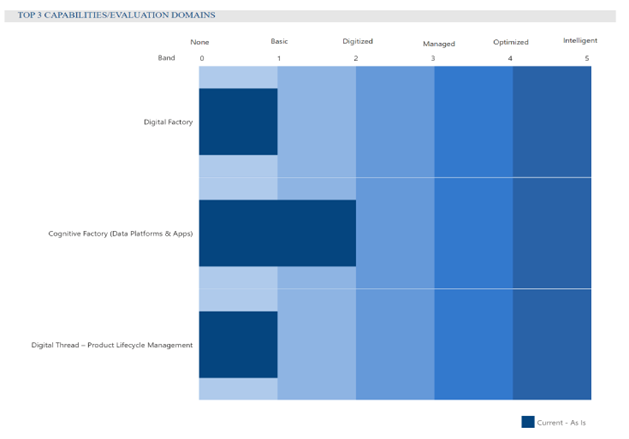Click the Current - As Is legend swatch
Screen dimensions: 629x439
tap(527, 421)
